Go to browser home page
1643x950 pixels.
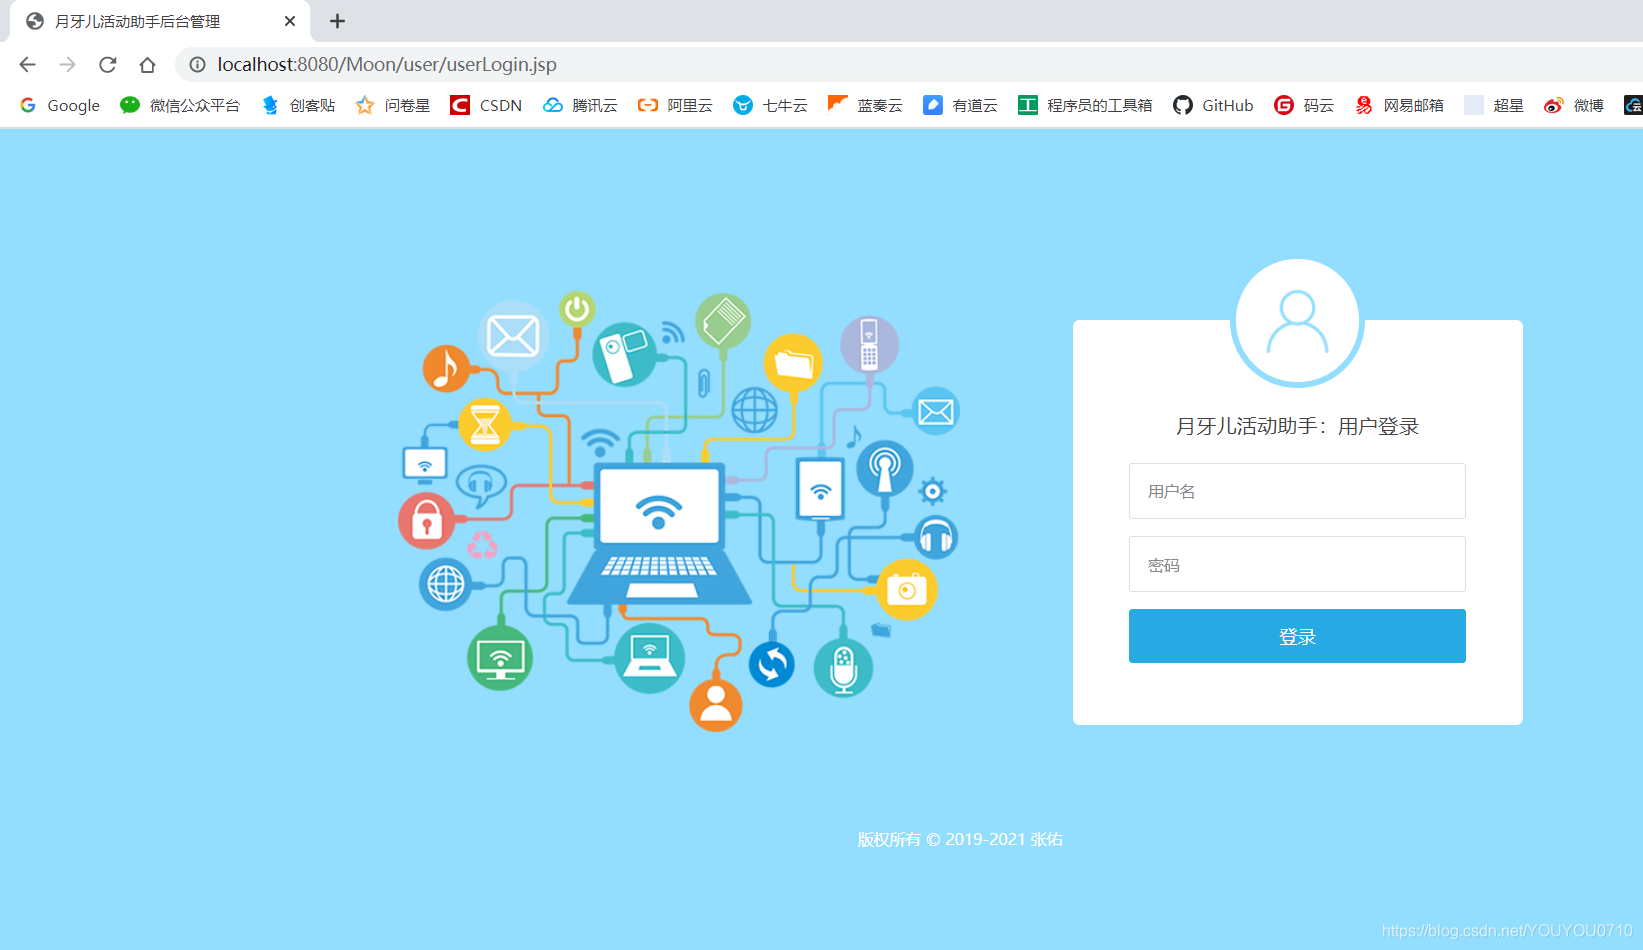click(148, 64)
